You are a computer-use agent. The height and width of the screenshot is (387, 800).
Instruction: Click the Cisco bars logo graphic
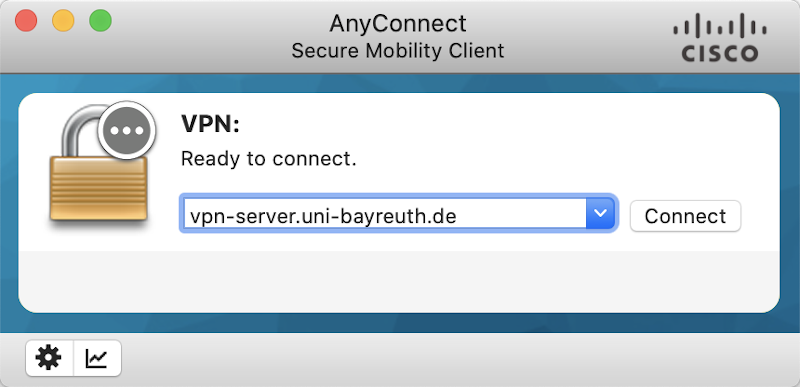(719, 25)
